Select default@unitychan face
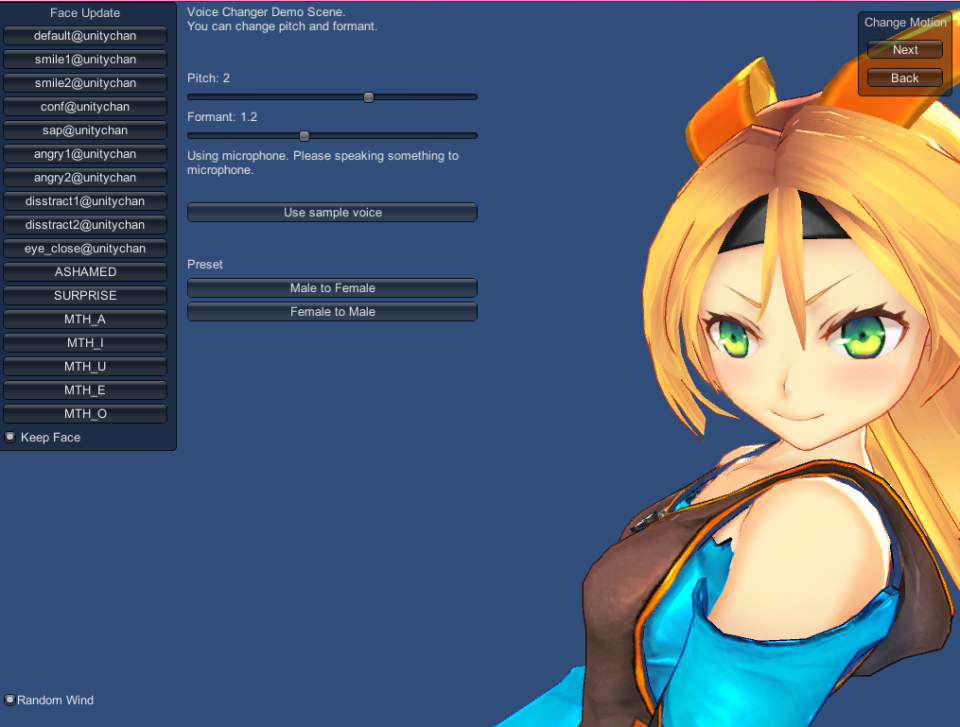 tap(85, 36)
